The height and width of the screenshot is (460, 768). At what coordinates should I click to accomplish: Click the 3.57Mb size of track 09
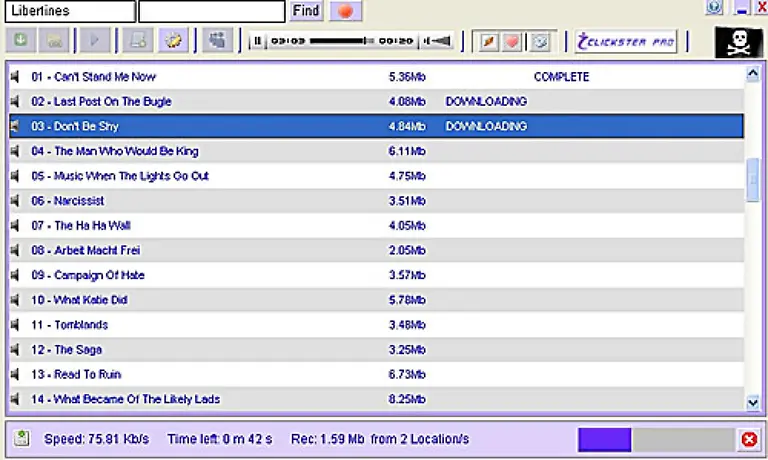tap(407, 275)
